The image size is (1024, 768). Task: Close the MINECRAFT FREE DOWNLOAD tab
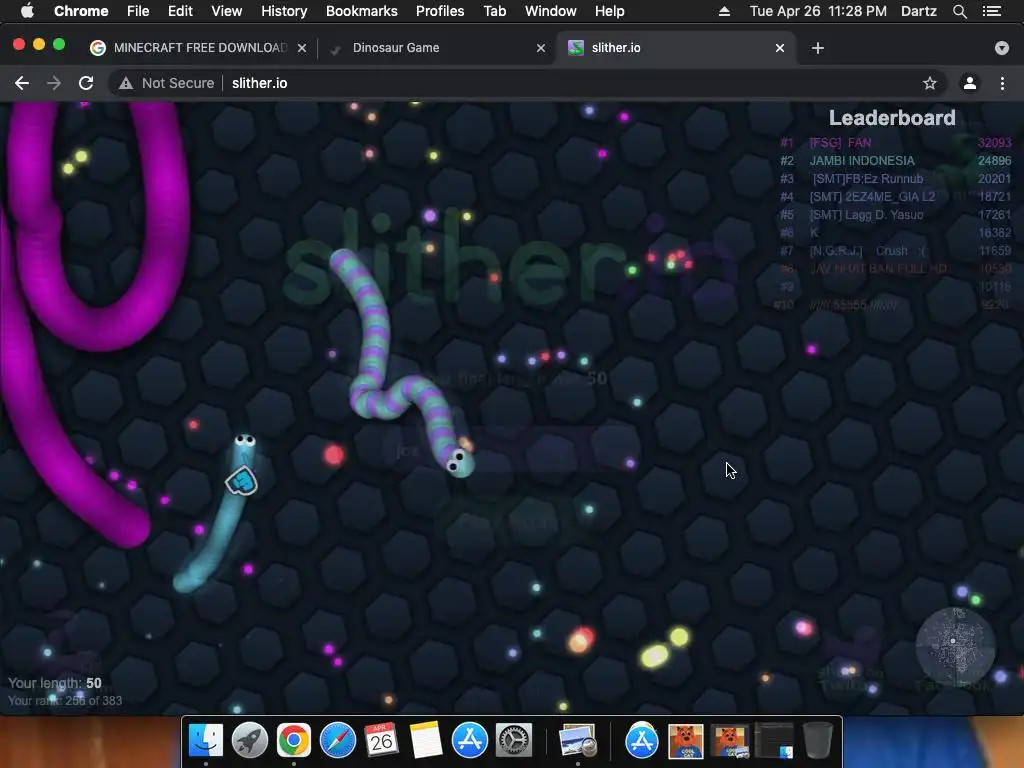[302, 48]
